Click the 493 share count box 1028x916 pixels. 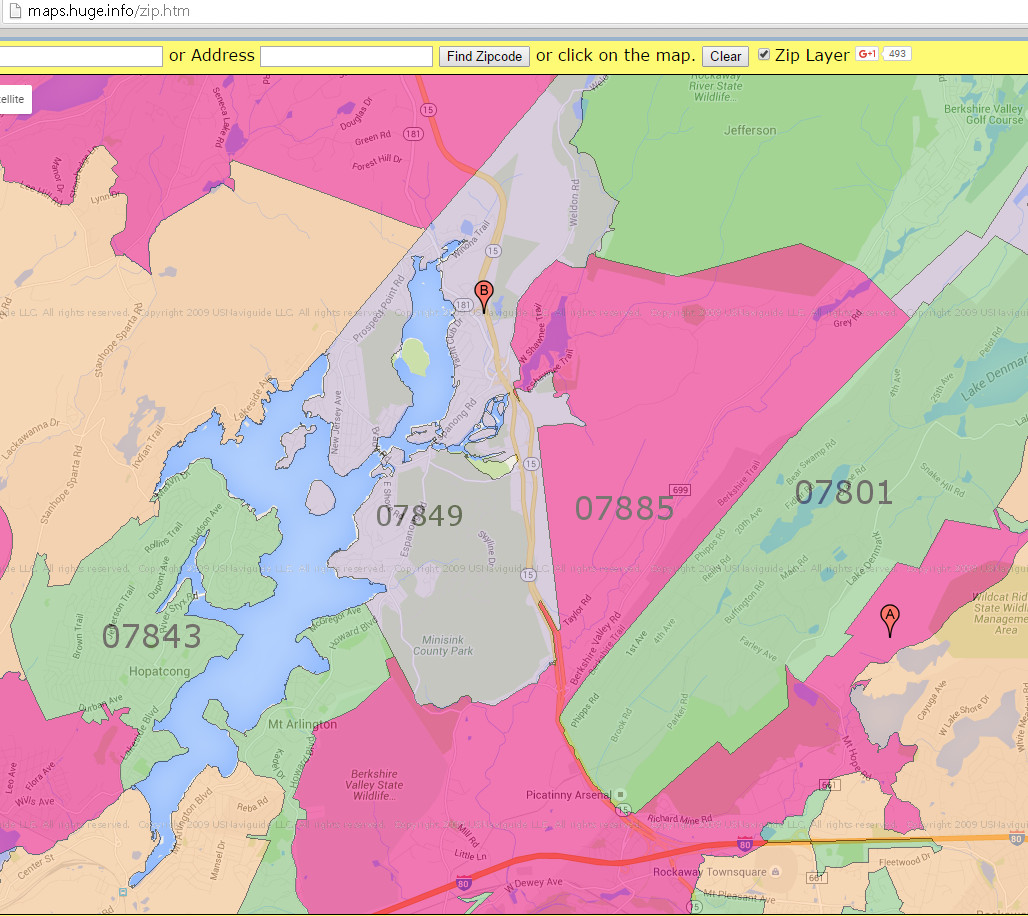[898, 53]
